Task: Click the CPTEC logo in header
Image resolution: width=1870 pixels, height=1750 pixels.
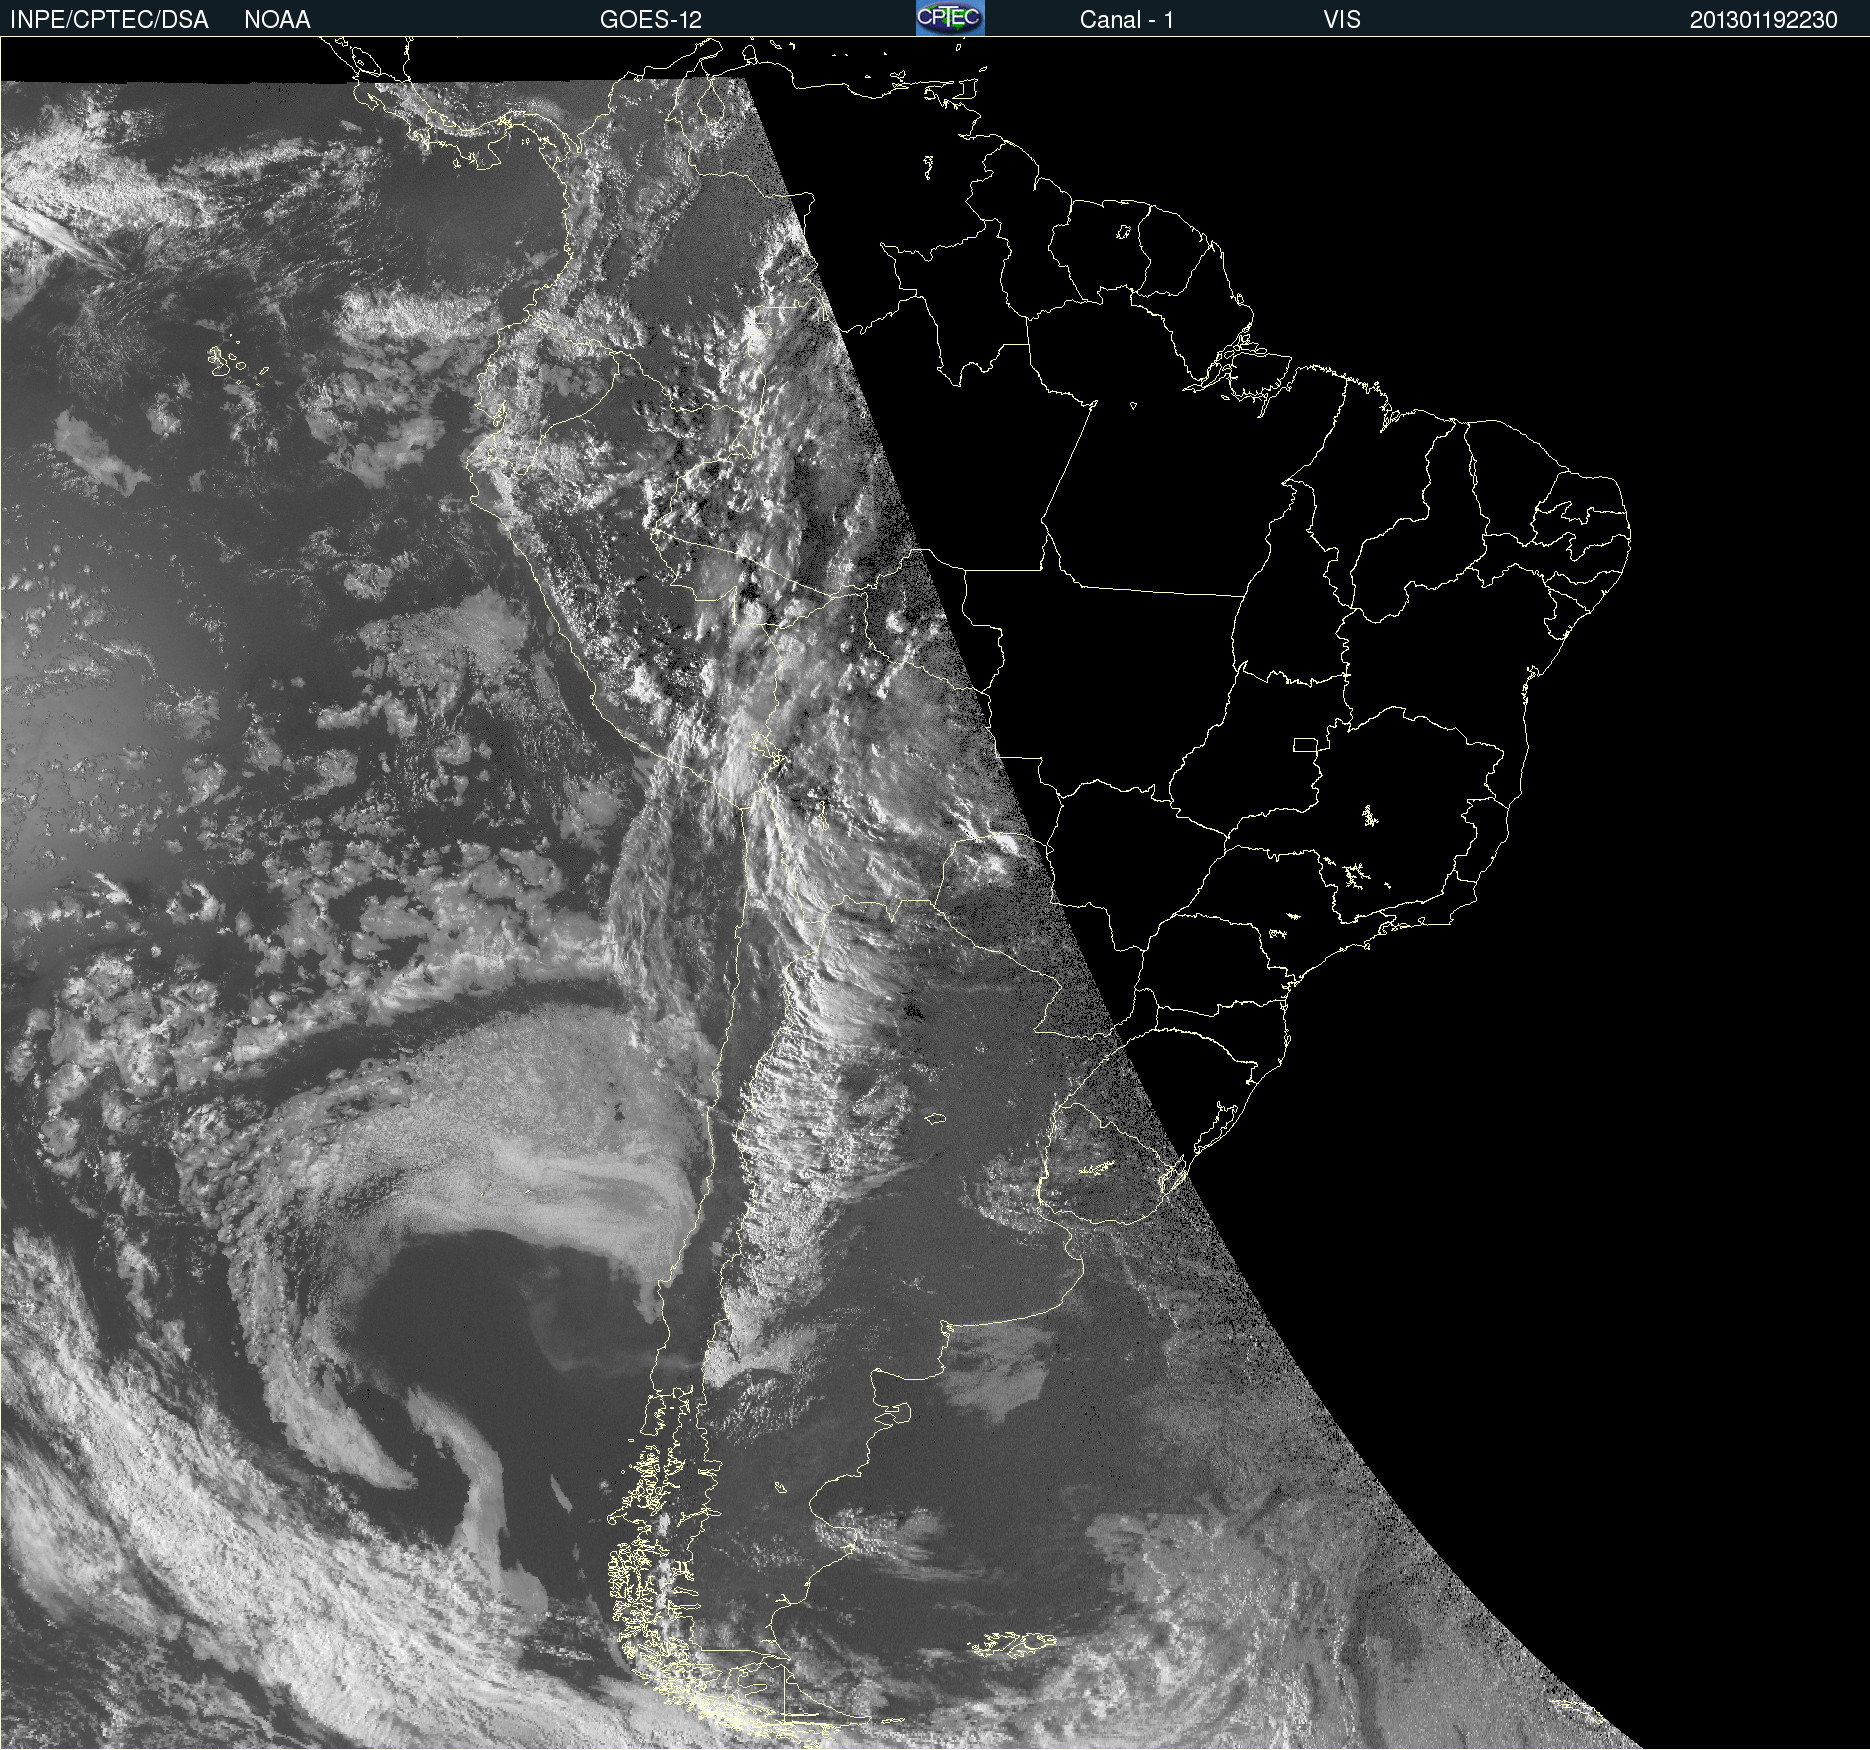Action: (950, 18)
